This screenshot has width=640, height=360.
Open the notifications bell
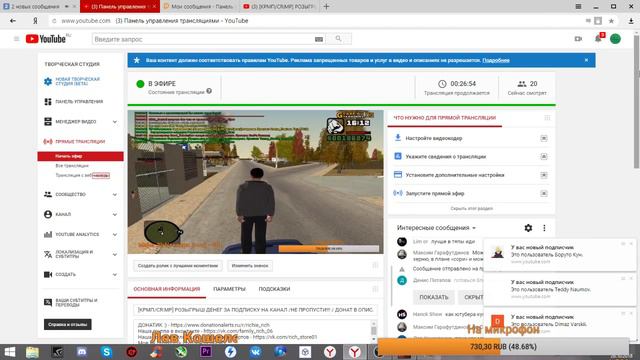pos(598,39)
